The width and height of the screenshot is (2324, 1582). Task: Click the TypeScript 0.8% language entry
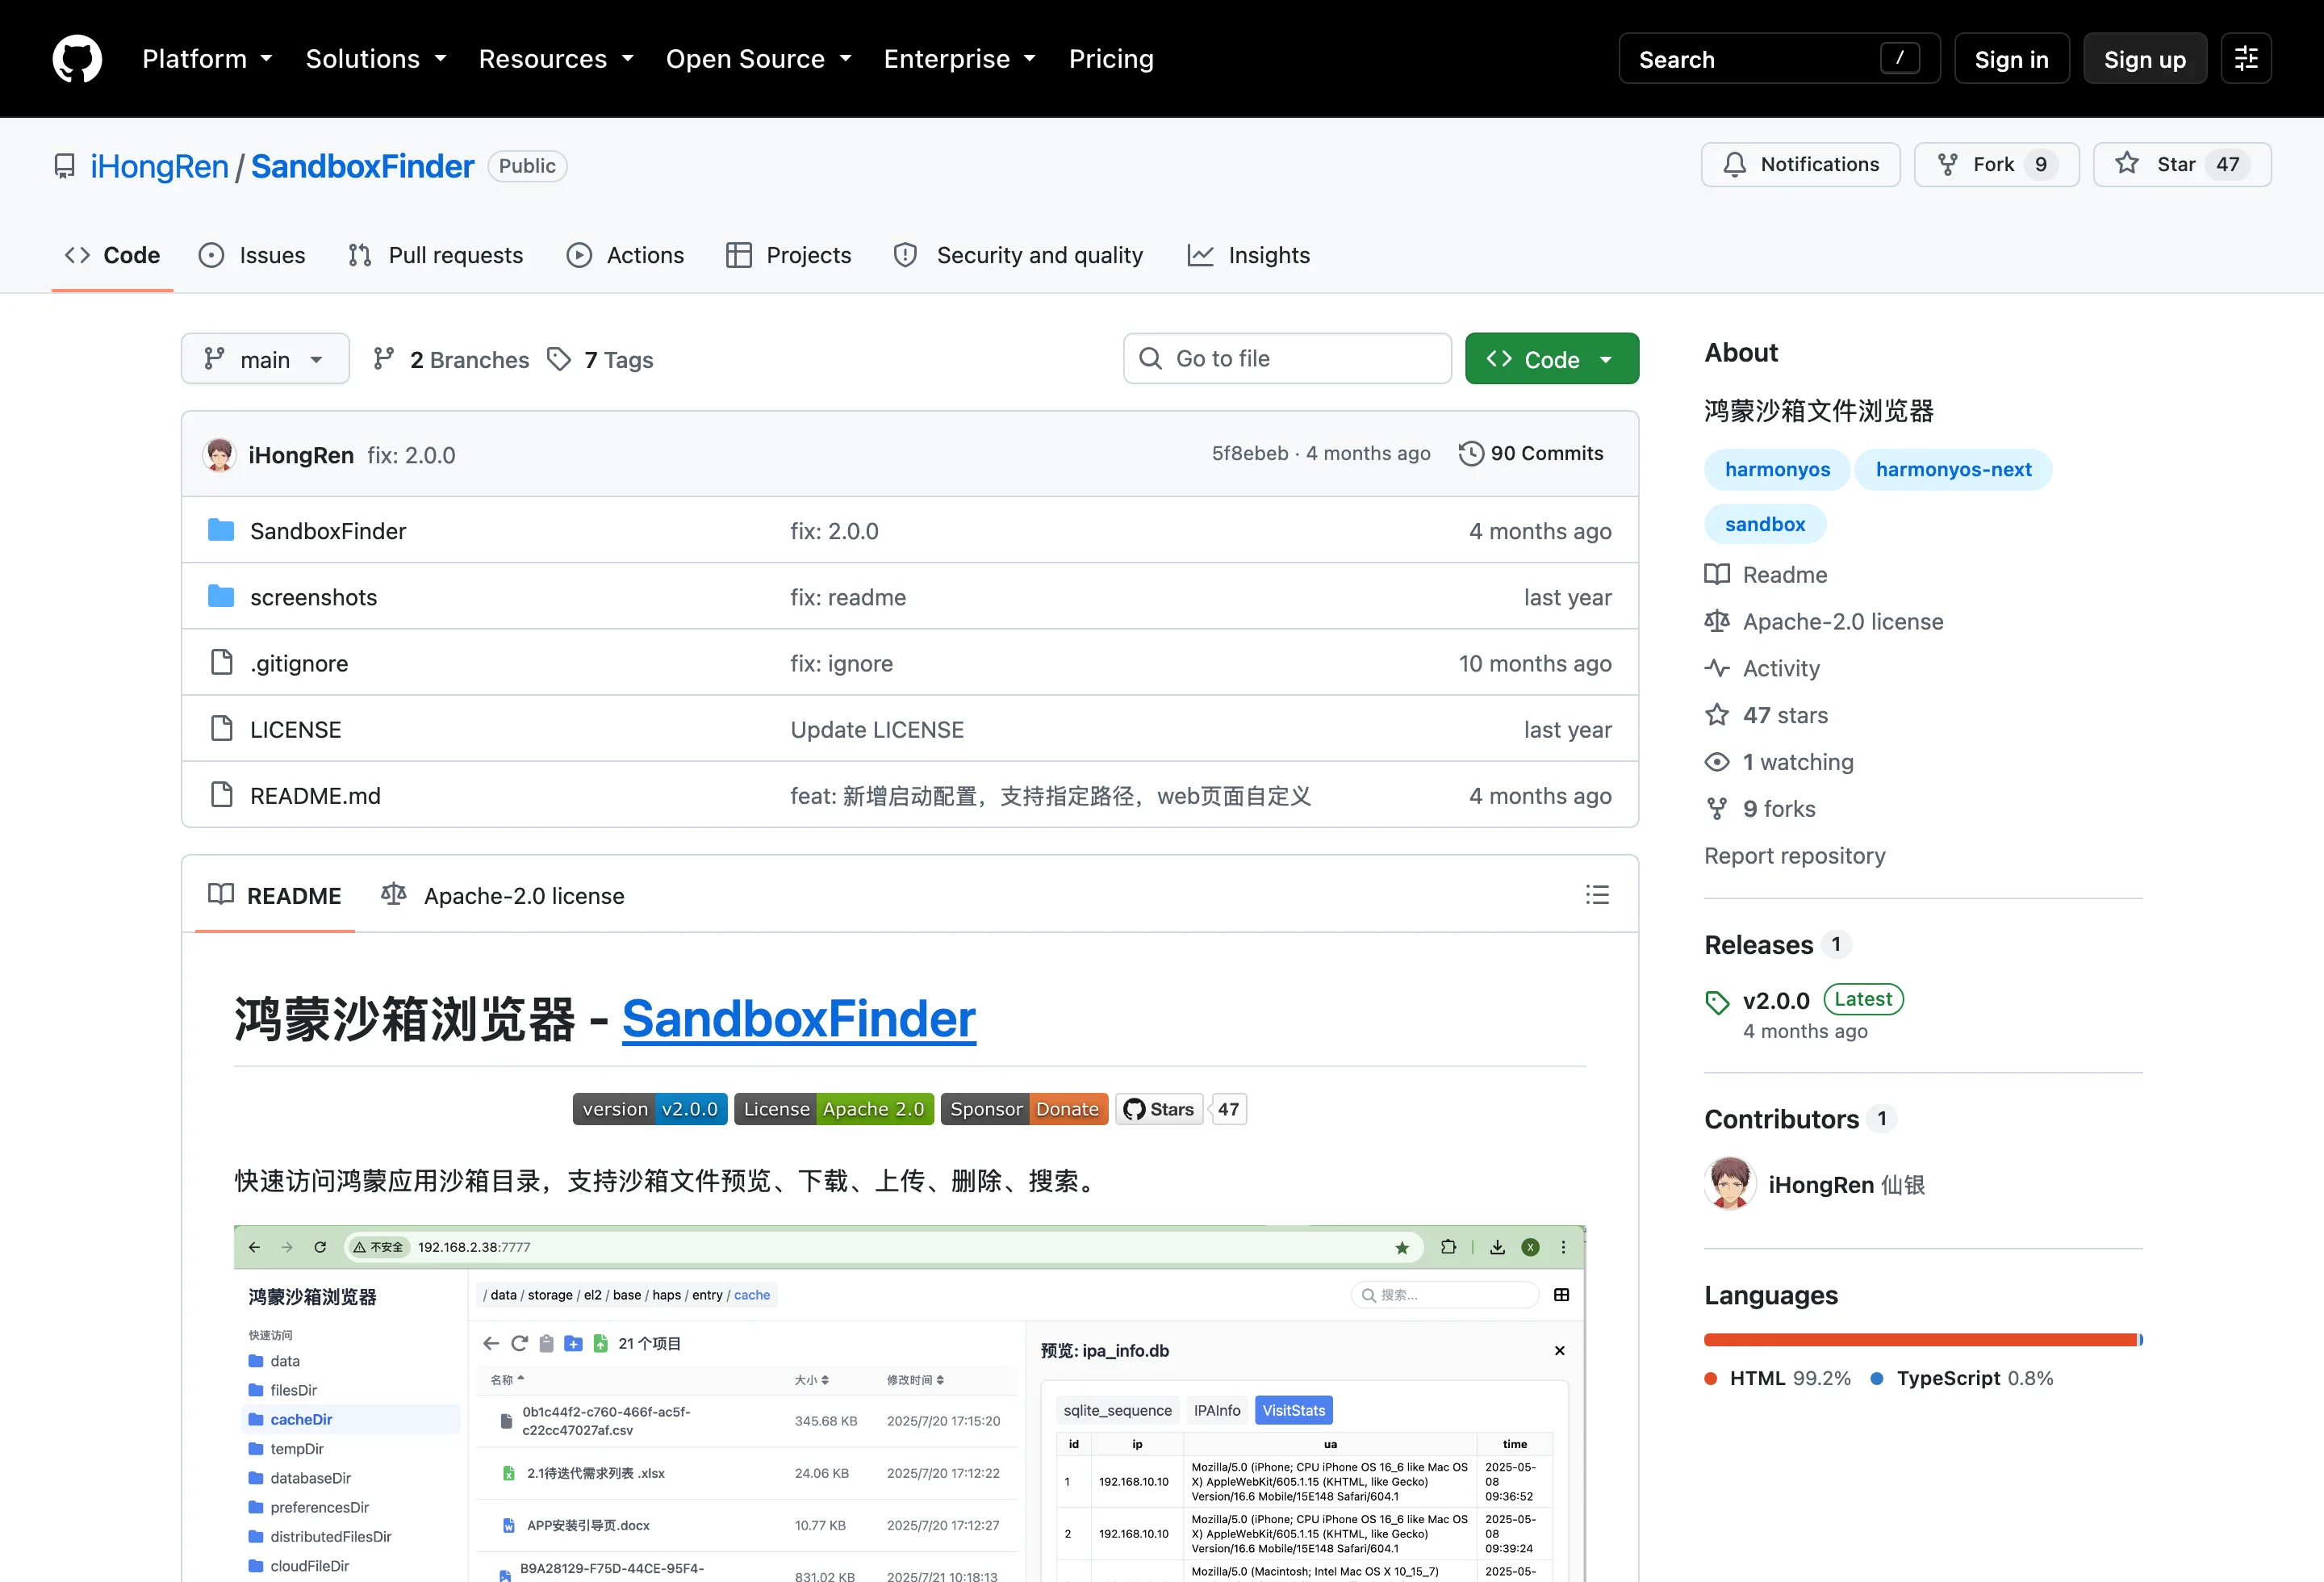click(x=1961, y=1378)
